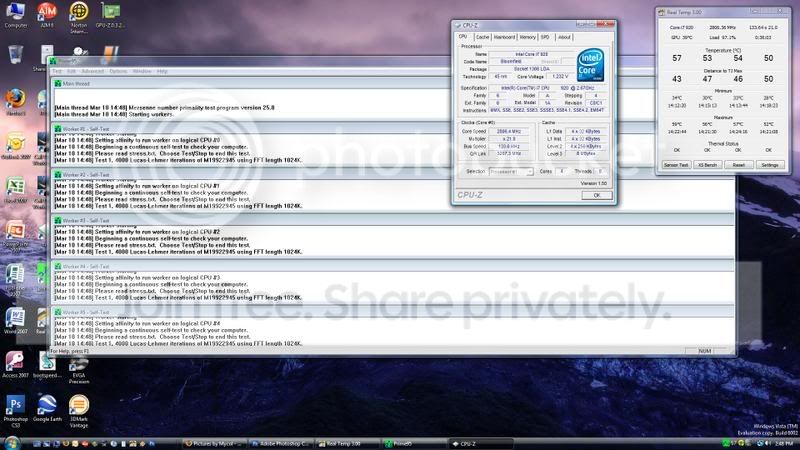Switch to Adobe Photoshop in the taskbar

tap(280, 444)
